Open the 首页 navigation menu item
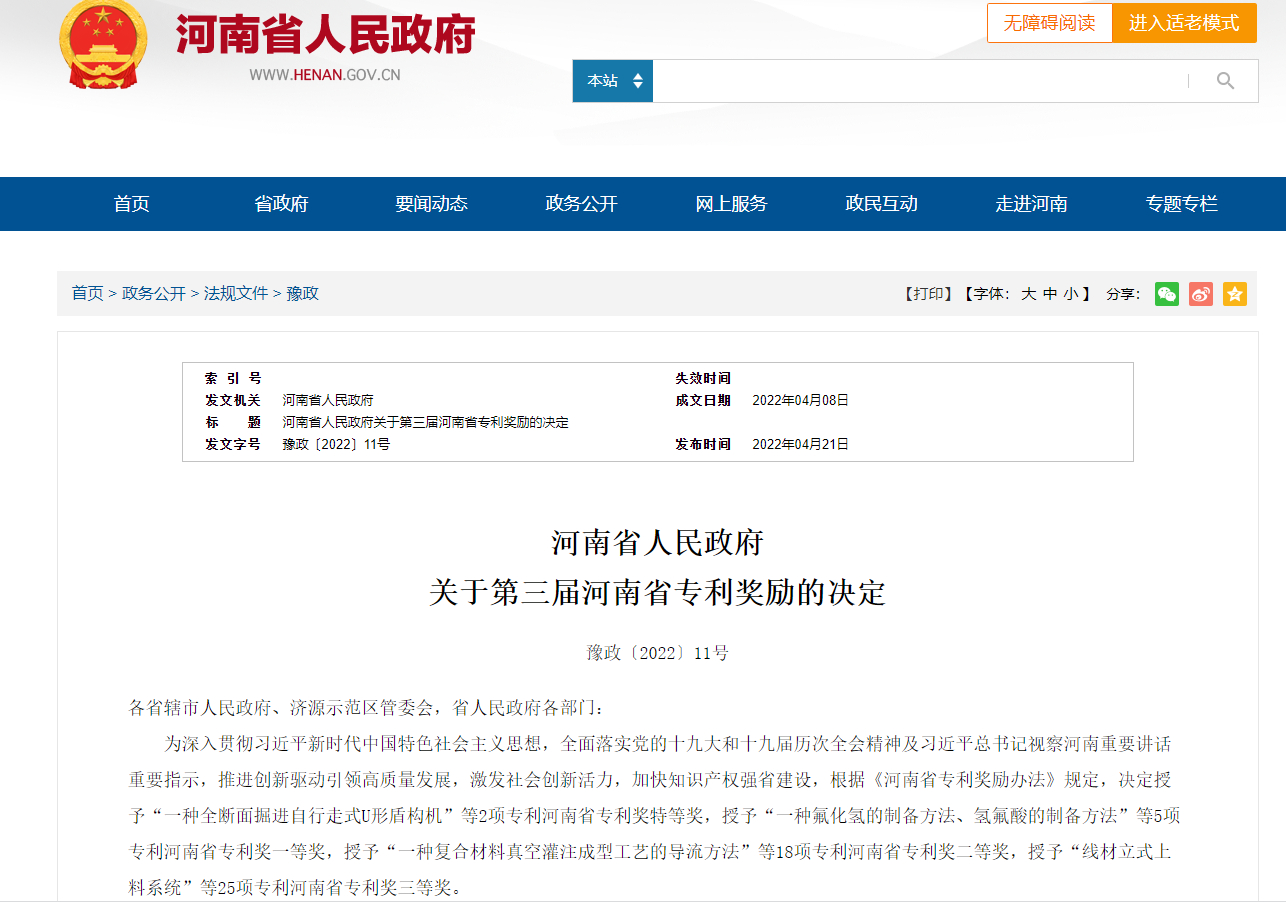Screen dimensions: 1286x902 [x=132, y=204]
